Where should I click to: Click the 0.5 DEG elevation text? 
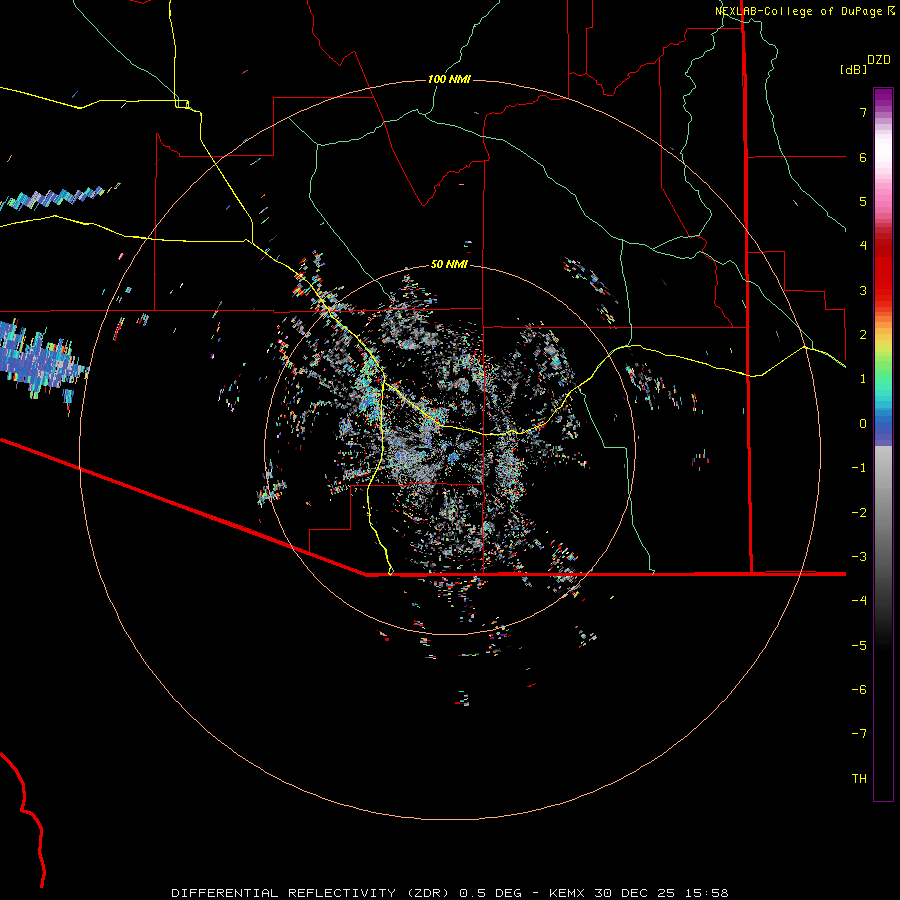coord(491,893)
